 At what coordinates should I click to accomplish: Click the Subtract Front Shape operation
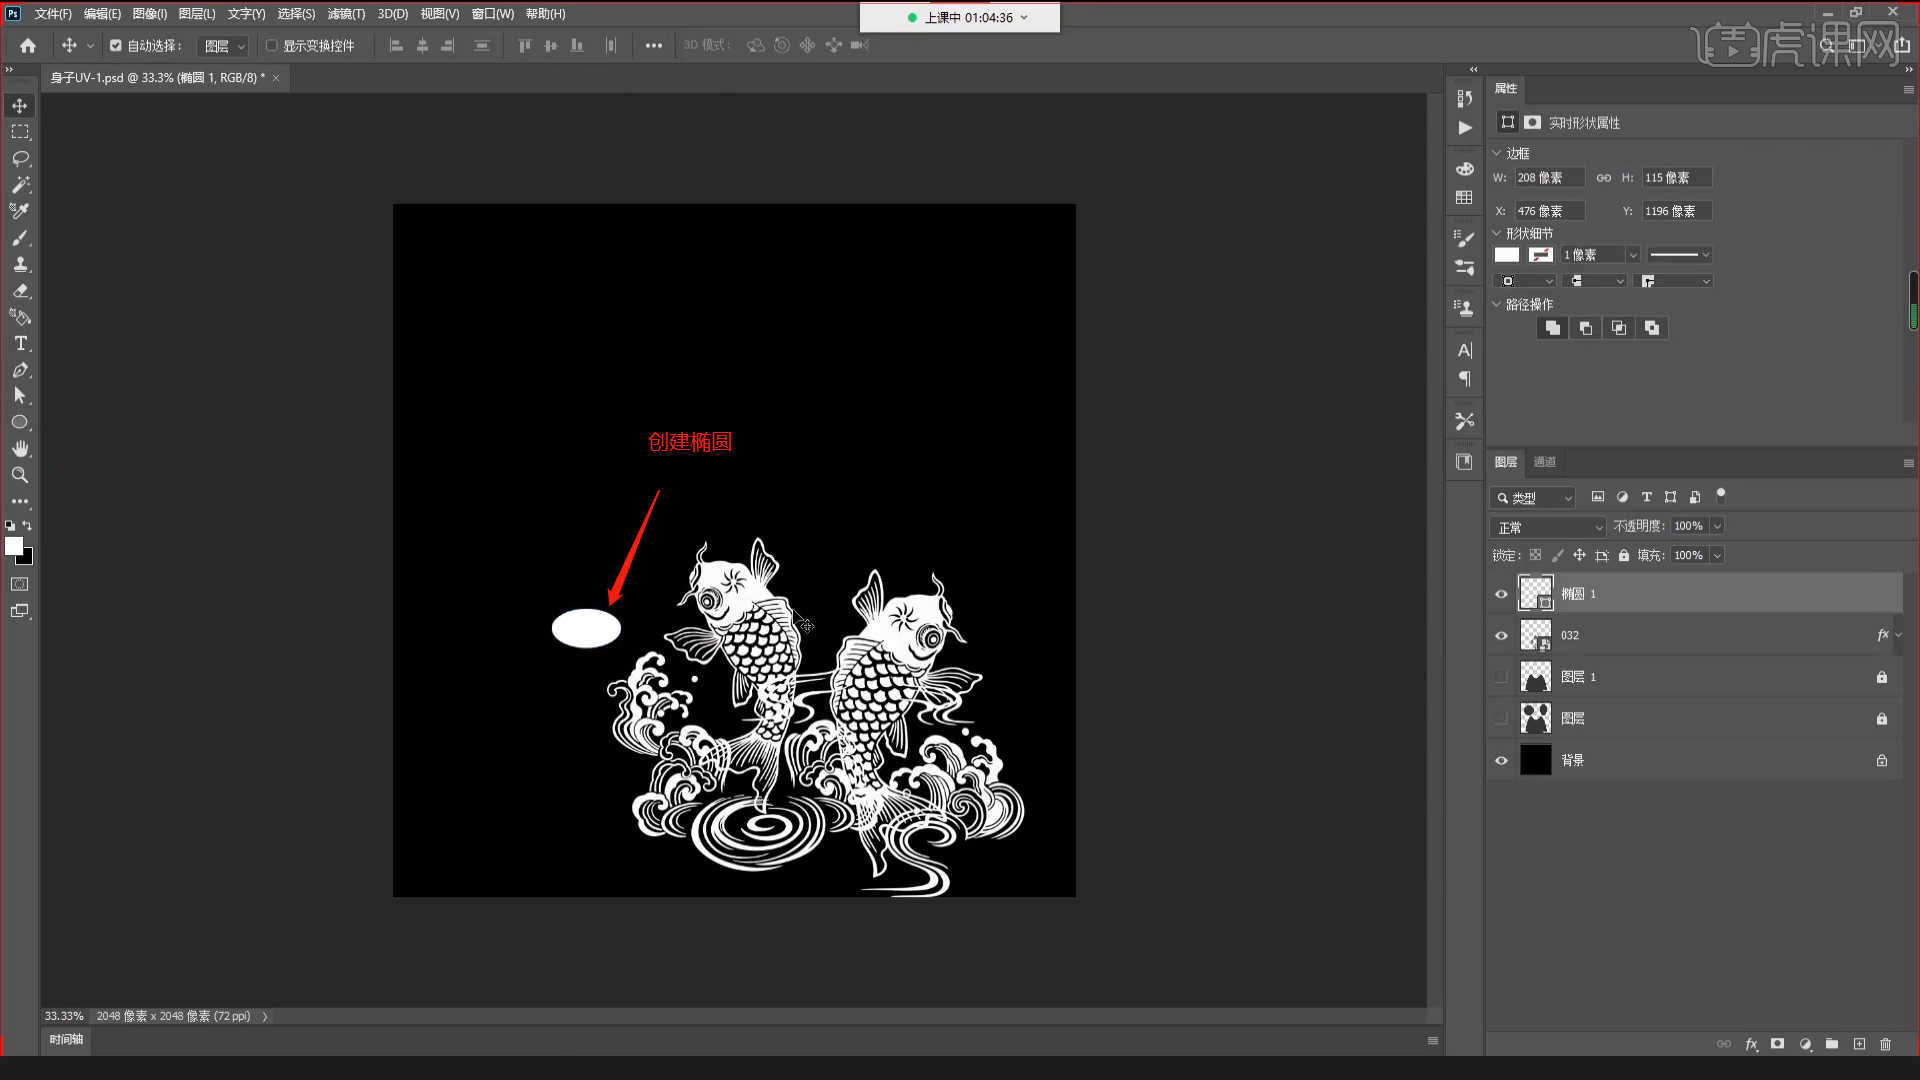[1585, 328]
